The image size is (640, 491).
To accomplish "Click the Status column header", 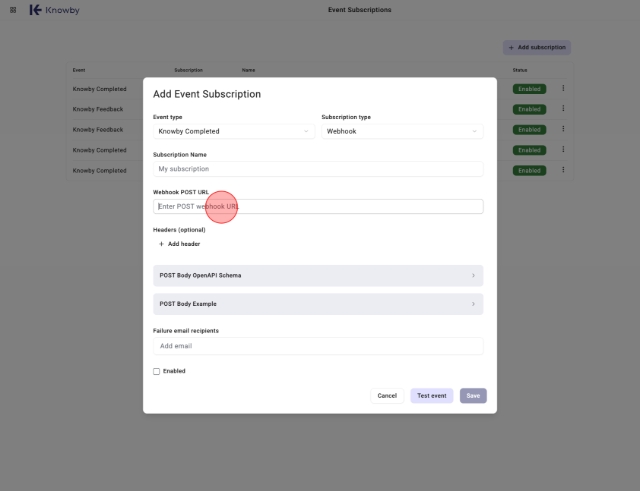I will (x=520, y=70).
